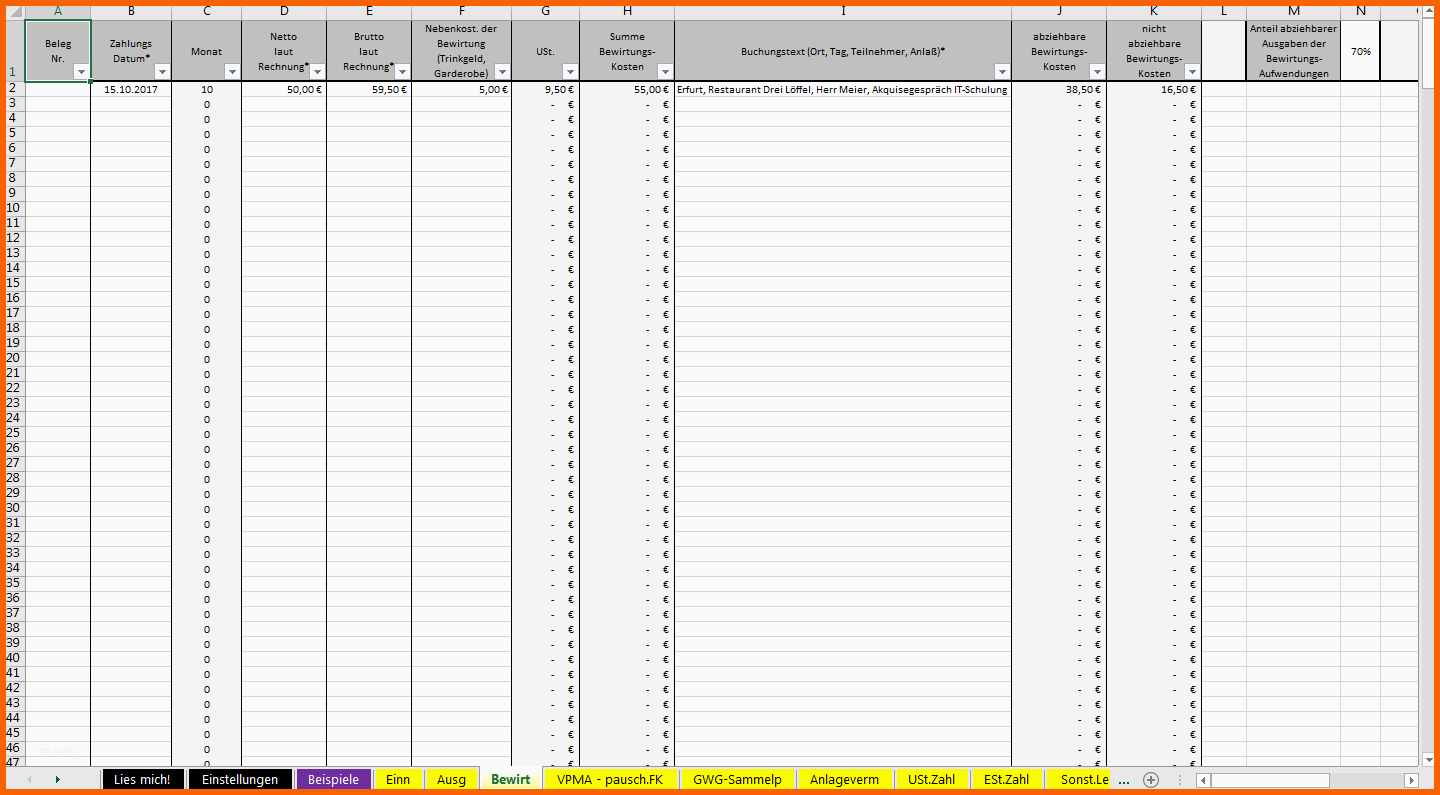This screenshot has height=795, width=1440.
Task: Open the abziehbare Bewirtungs-Kosten filter
Action: (1097, 72)
